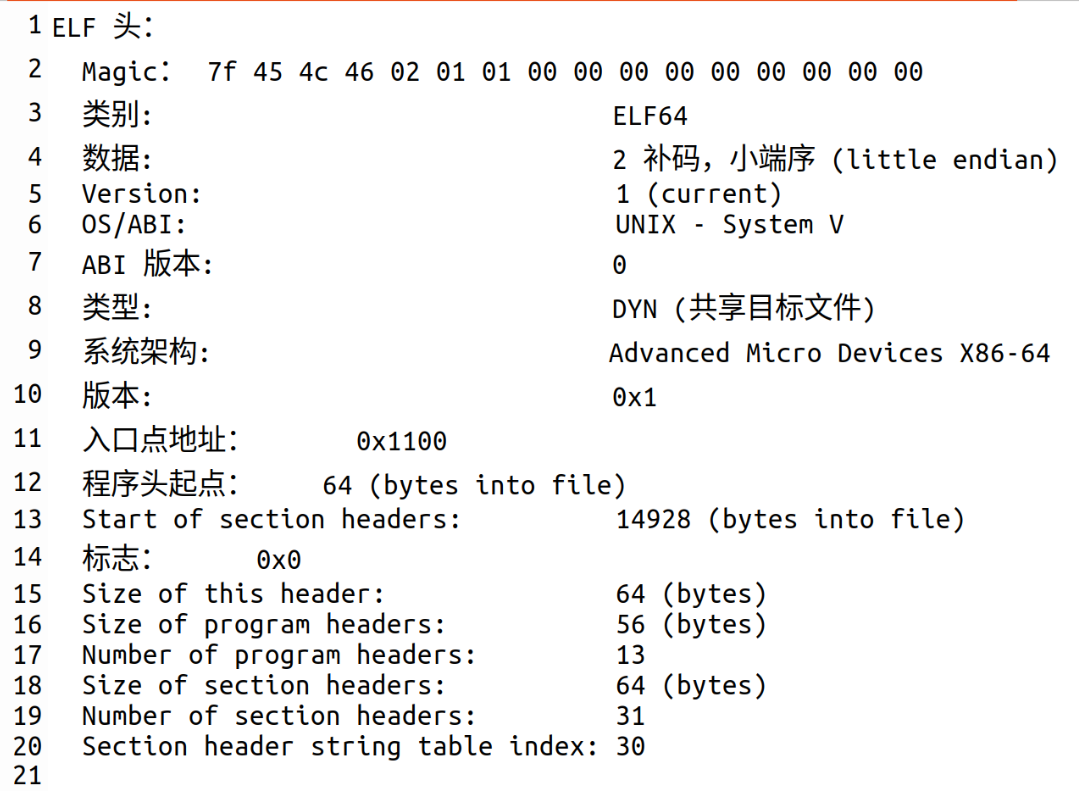Viewport: 1079px width, 791px height.
Task: Click the DYN type value
Action: [743, 308]
